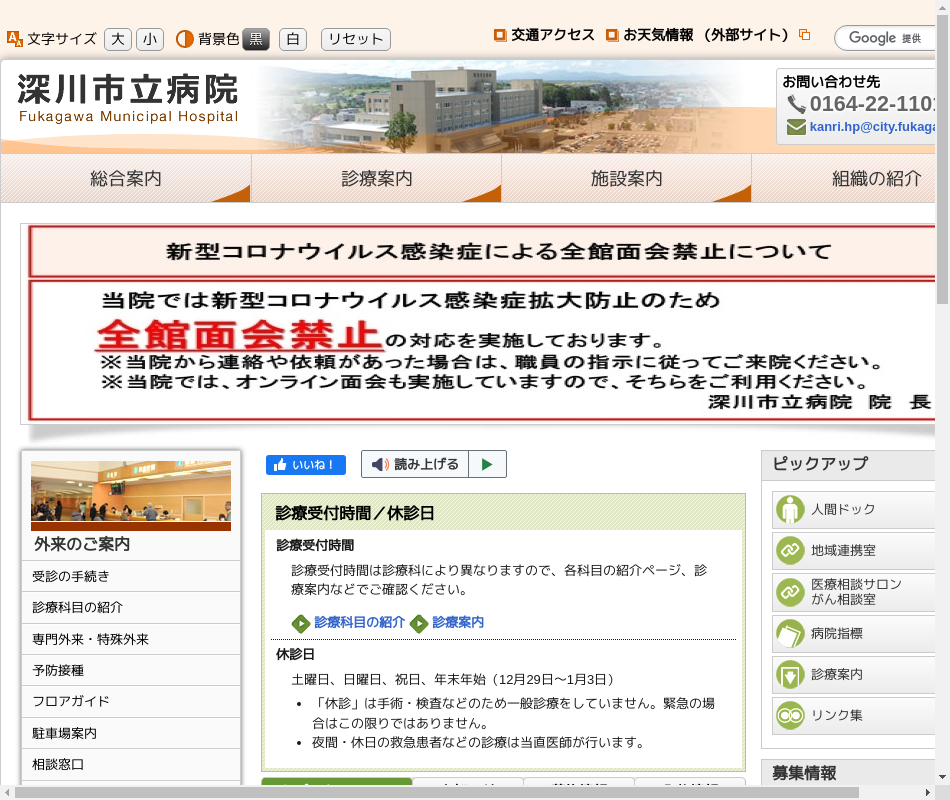Open the 総合案内 navigation menu
This screenshot has height=800, width=950.
(125, 179)
